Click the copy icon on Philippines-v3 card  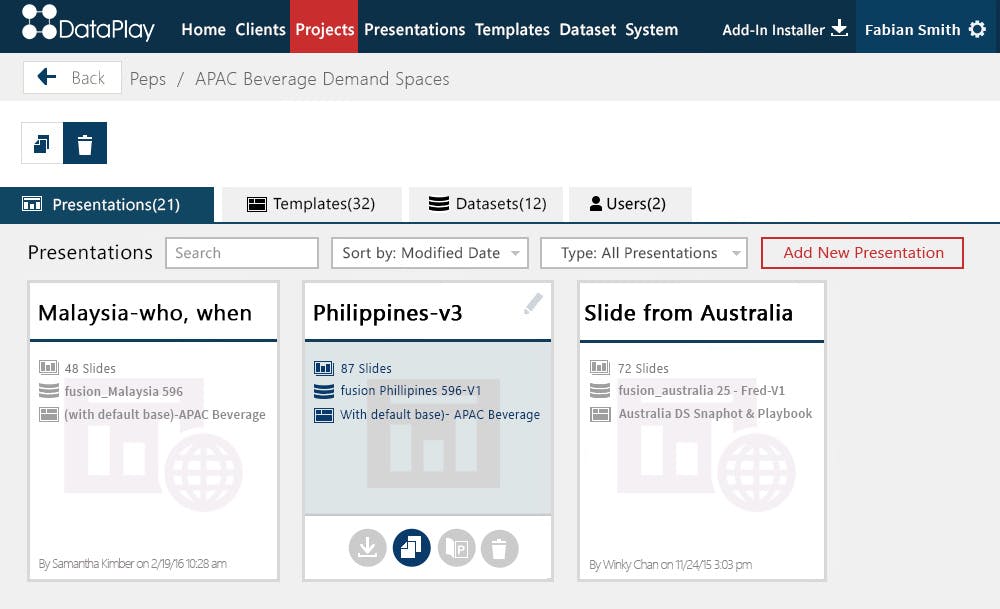pyautogui.click(x=411, y=548)
